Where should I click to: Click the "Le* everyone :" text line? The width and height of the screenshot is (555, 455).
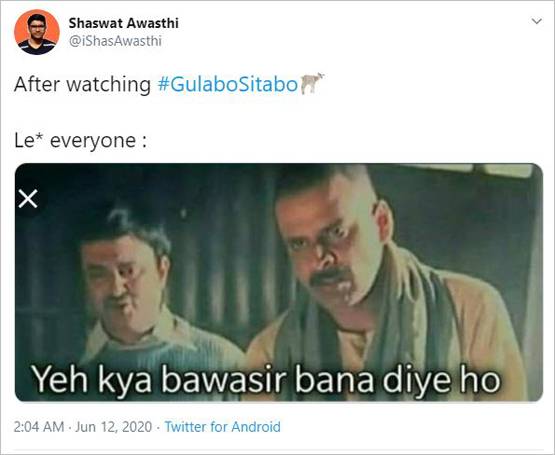point(80,141)
